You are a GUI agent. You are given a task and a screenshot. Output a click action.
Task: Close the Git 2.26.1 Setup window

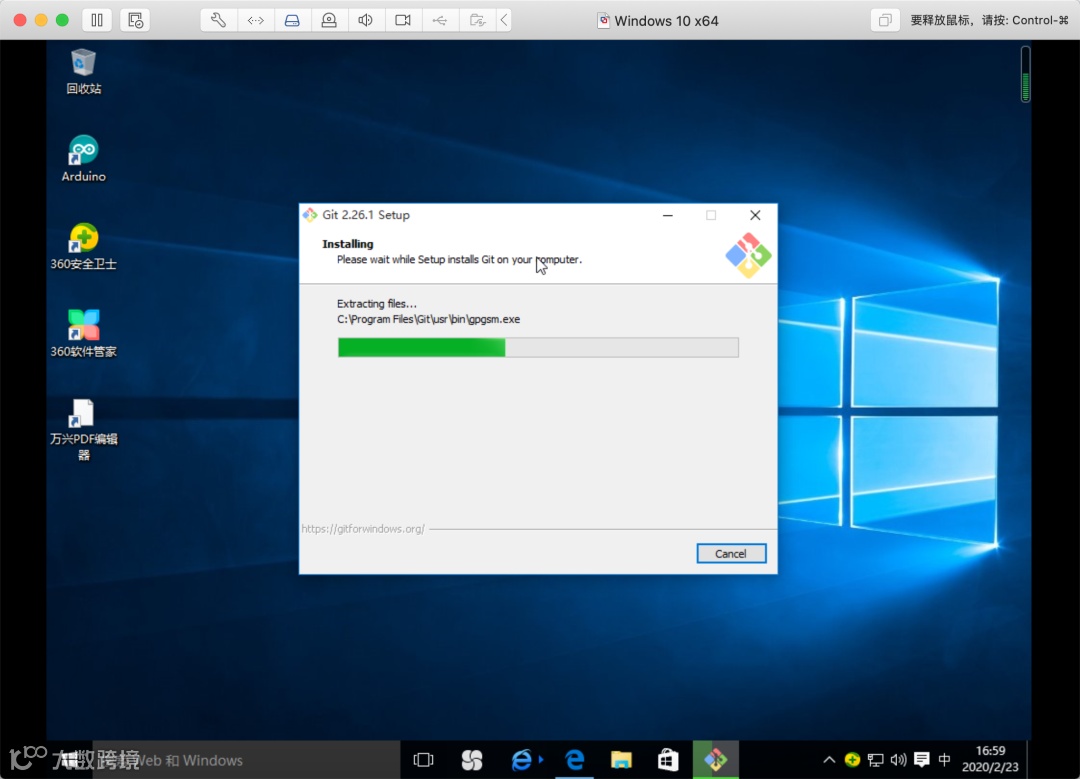click(x=755, y=215)
